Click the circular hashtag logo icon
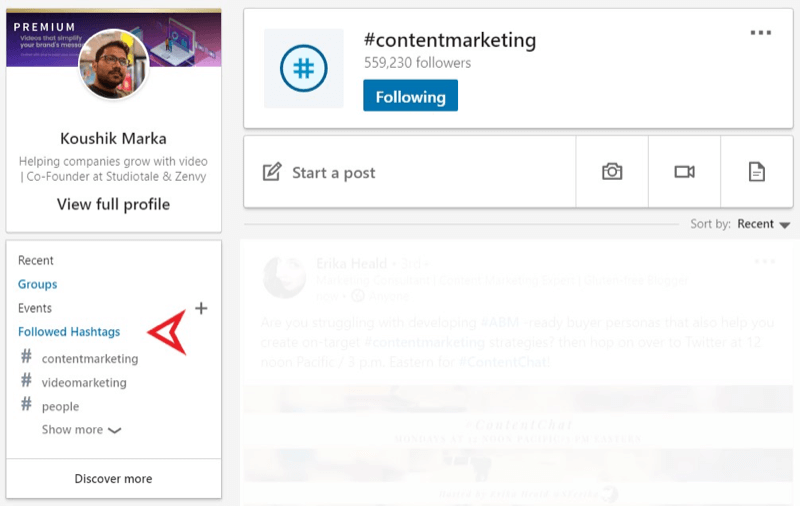 304,68
